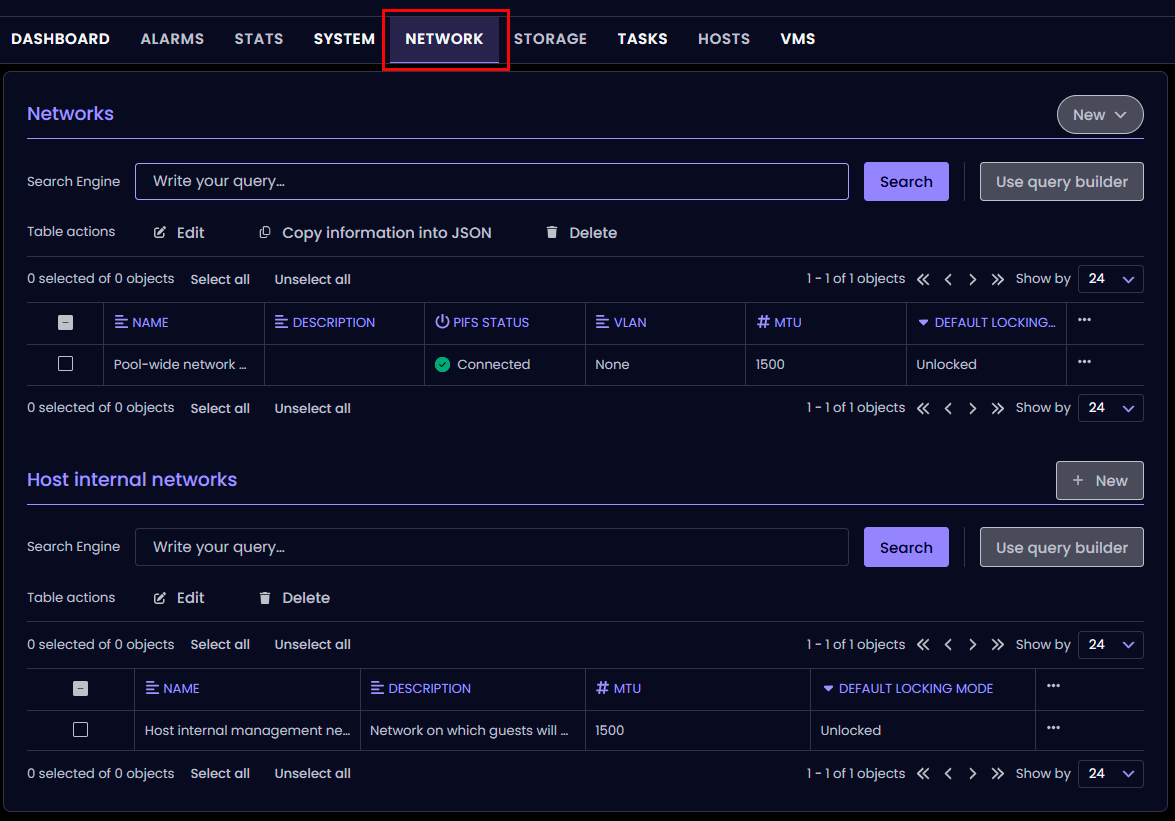The image size is (1175, 821).
Task: Go to first page in top Networks pagination
Action: 923,280
